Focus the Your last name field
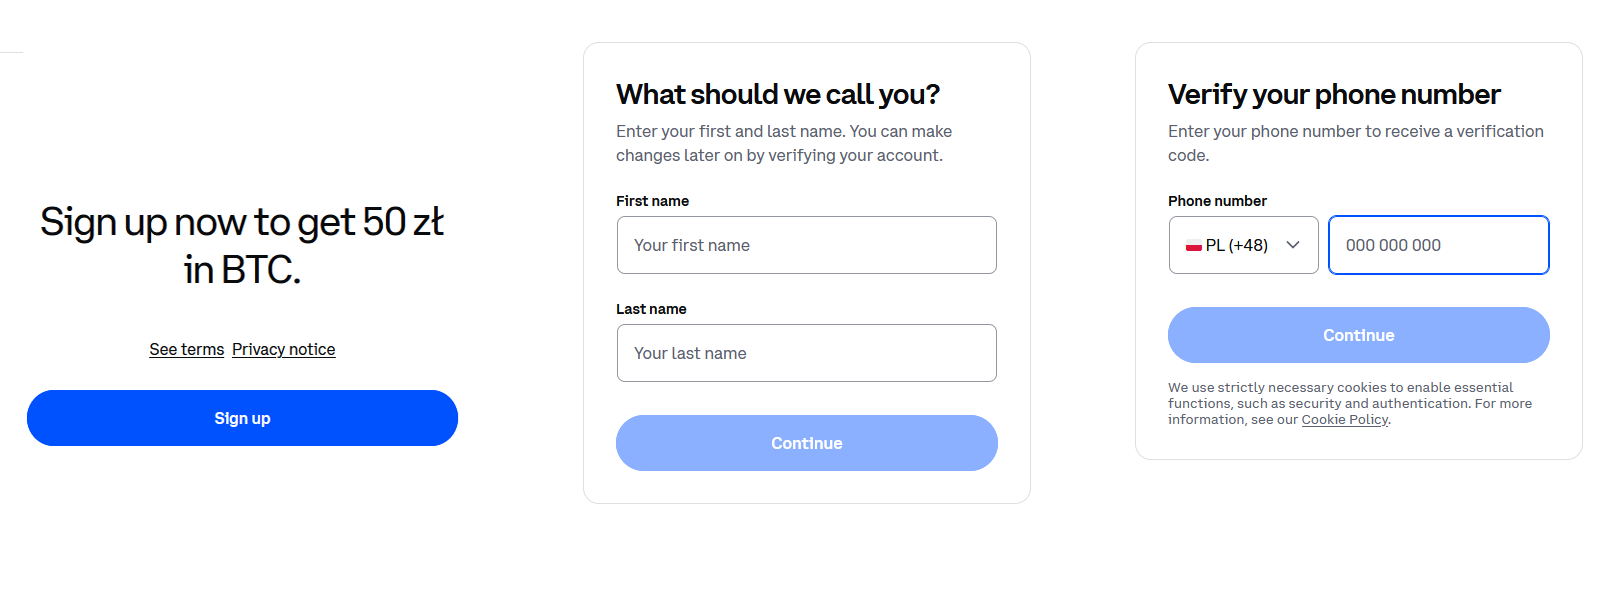This screenshot has height=595, width=1613. click(x=806, y=353)
